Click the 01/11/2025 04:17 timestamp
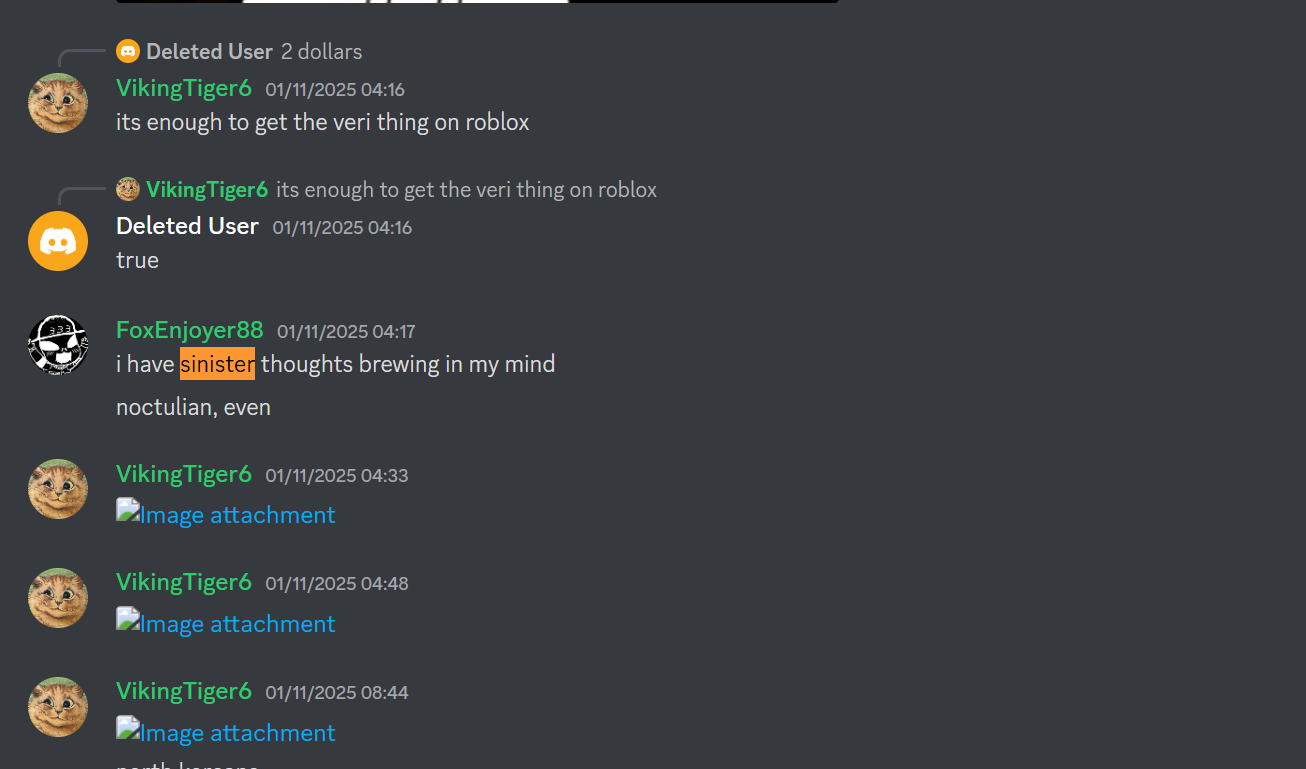The height and width of the screenshot is (769, 1306). pyautogui.click(x=346, y=331)
